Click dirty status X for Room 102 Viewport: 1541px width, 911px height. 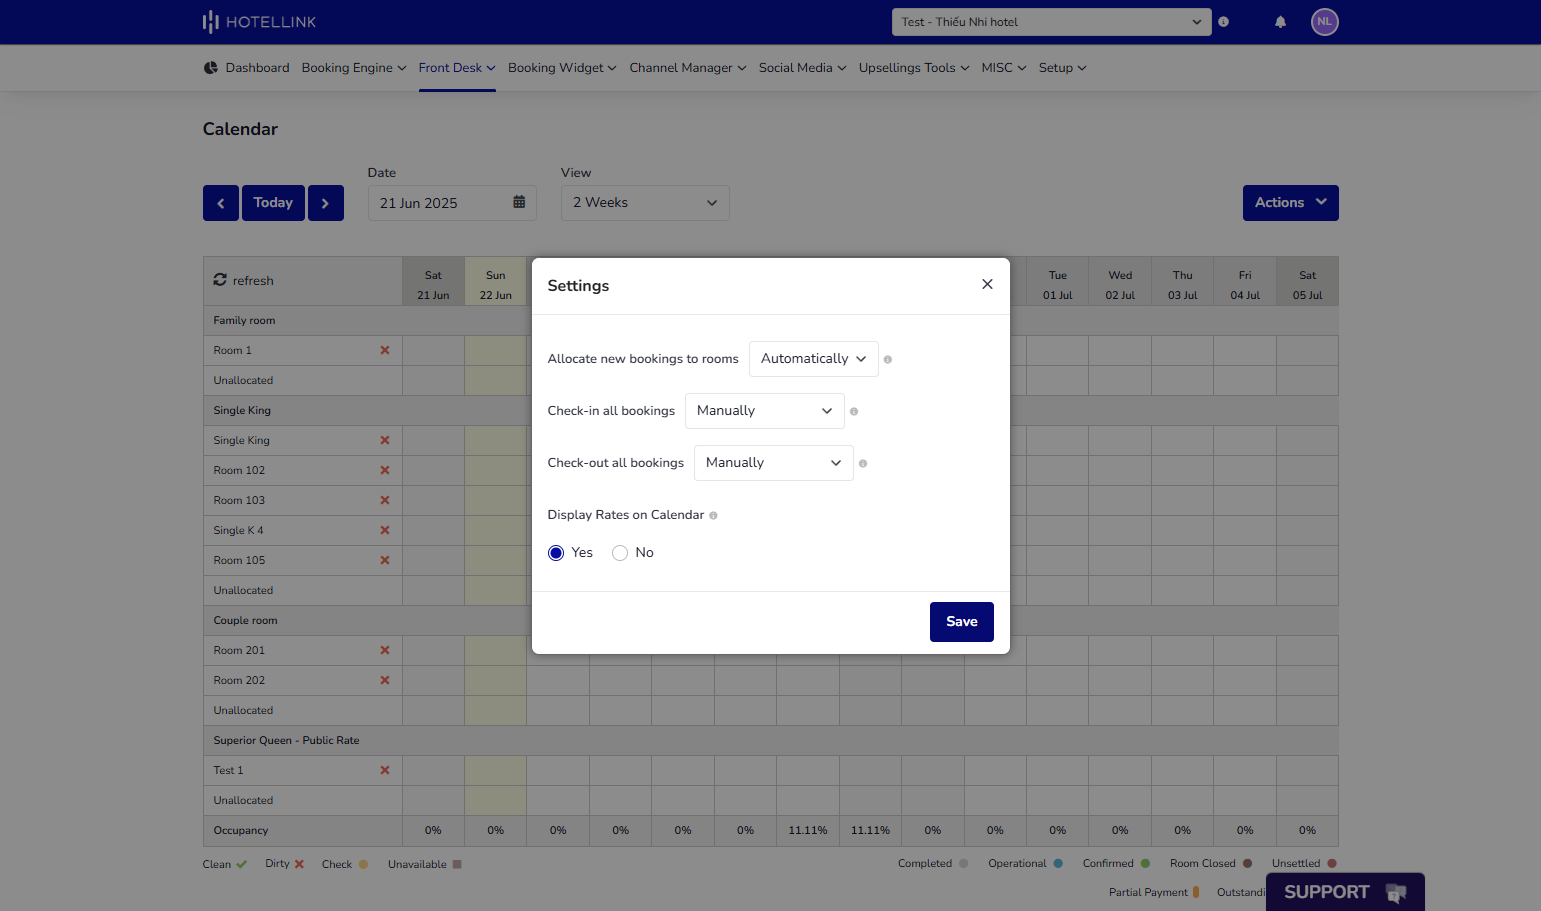385,470
